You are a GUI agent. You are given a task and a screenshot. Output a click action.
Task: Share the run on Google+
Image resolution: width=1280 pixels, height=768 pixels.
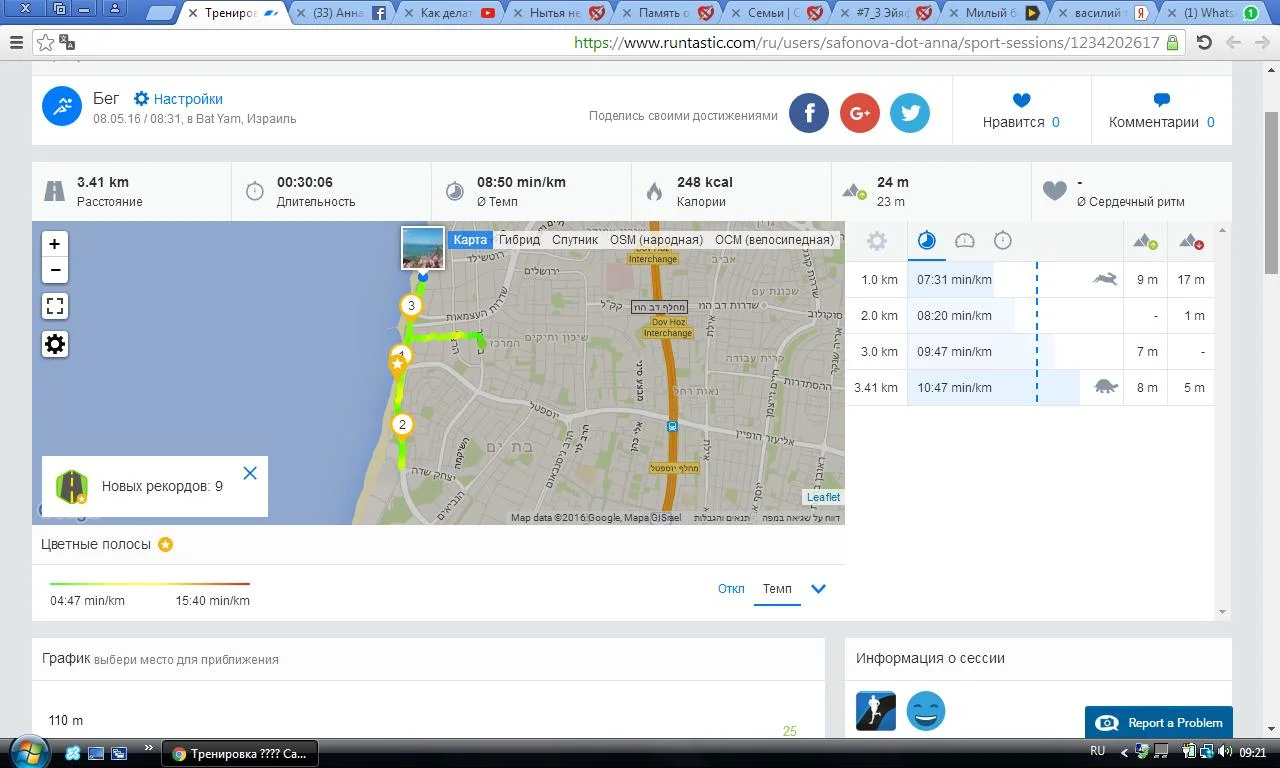pos(860,113)
